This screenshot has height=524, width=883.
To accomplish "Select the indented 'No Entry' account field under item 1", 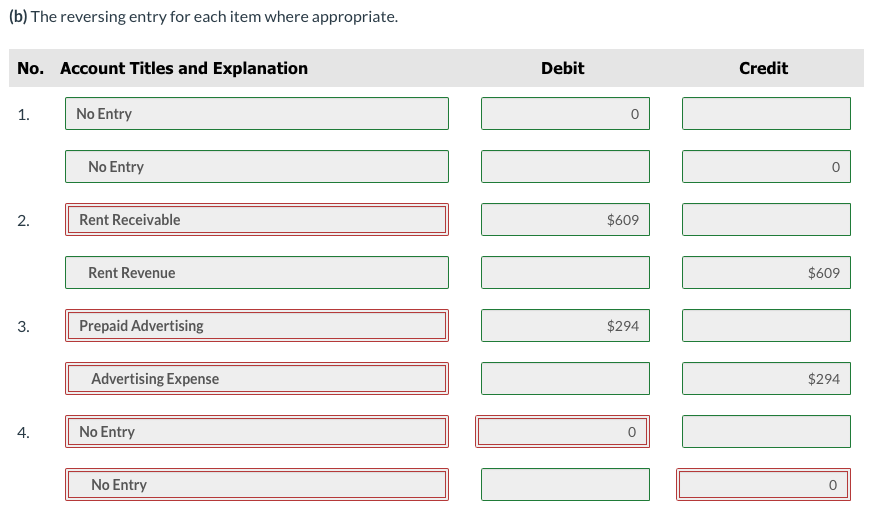I will coord(257,167).
